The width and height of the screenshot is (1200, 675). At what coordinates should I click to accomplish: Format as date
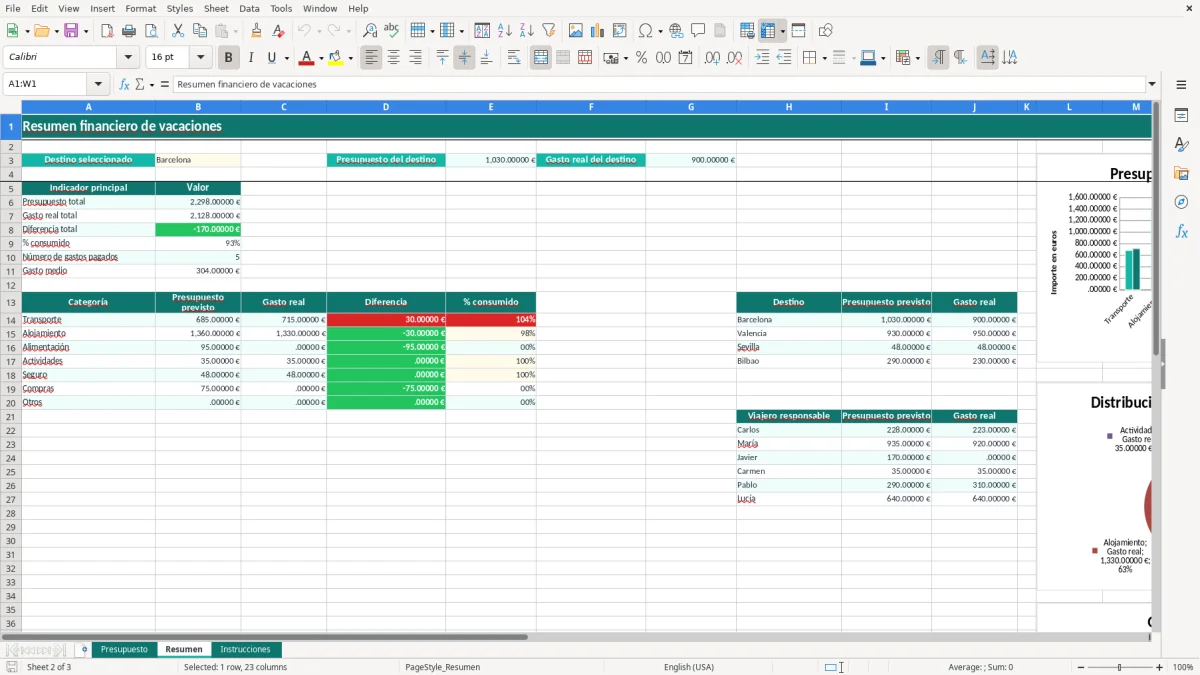[685, 58]
